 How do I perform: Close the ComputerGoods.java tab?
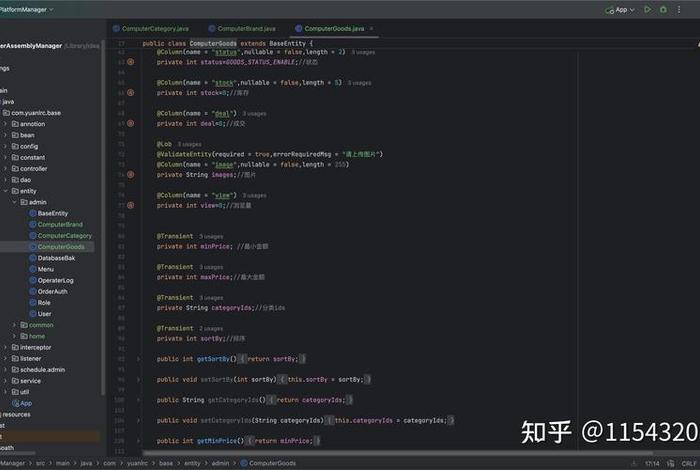(x=371, y=29)
